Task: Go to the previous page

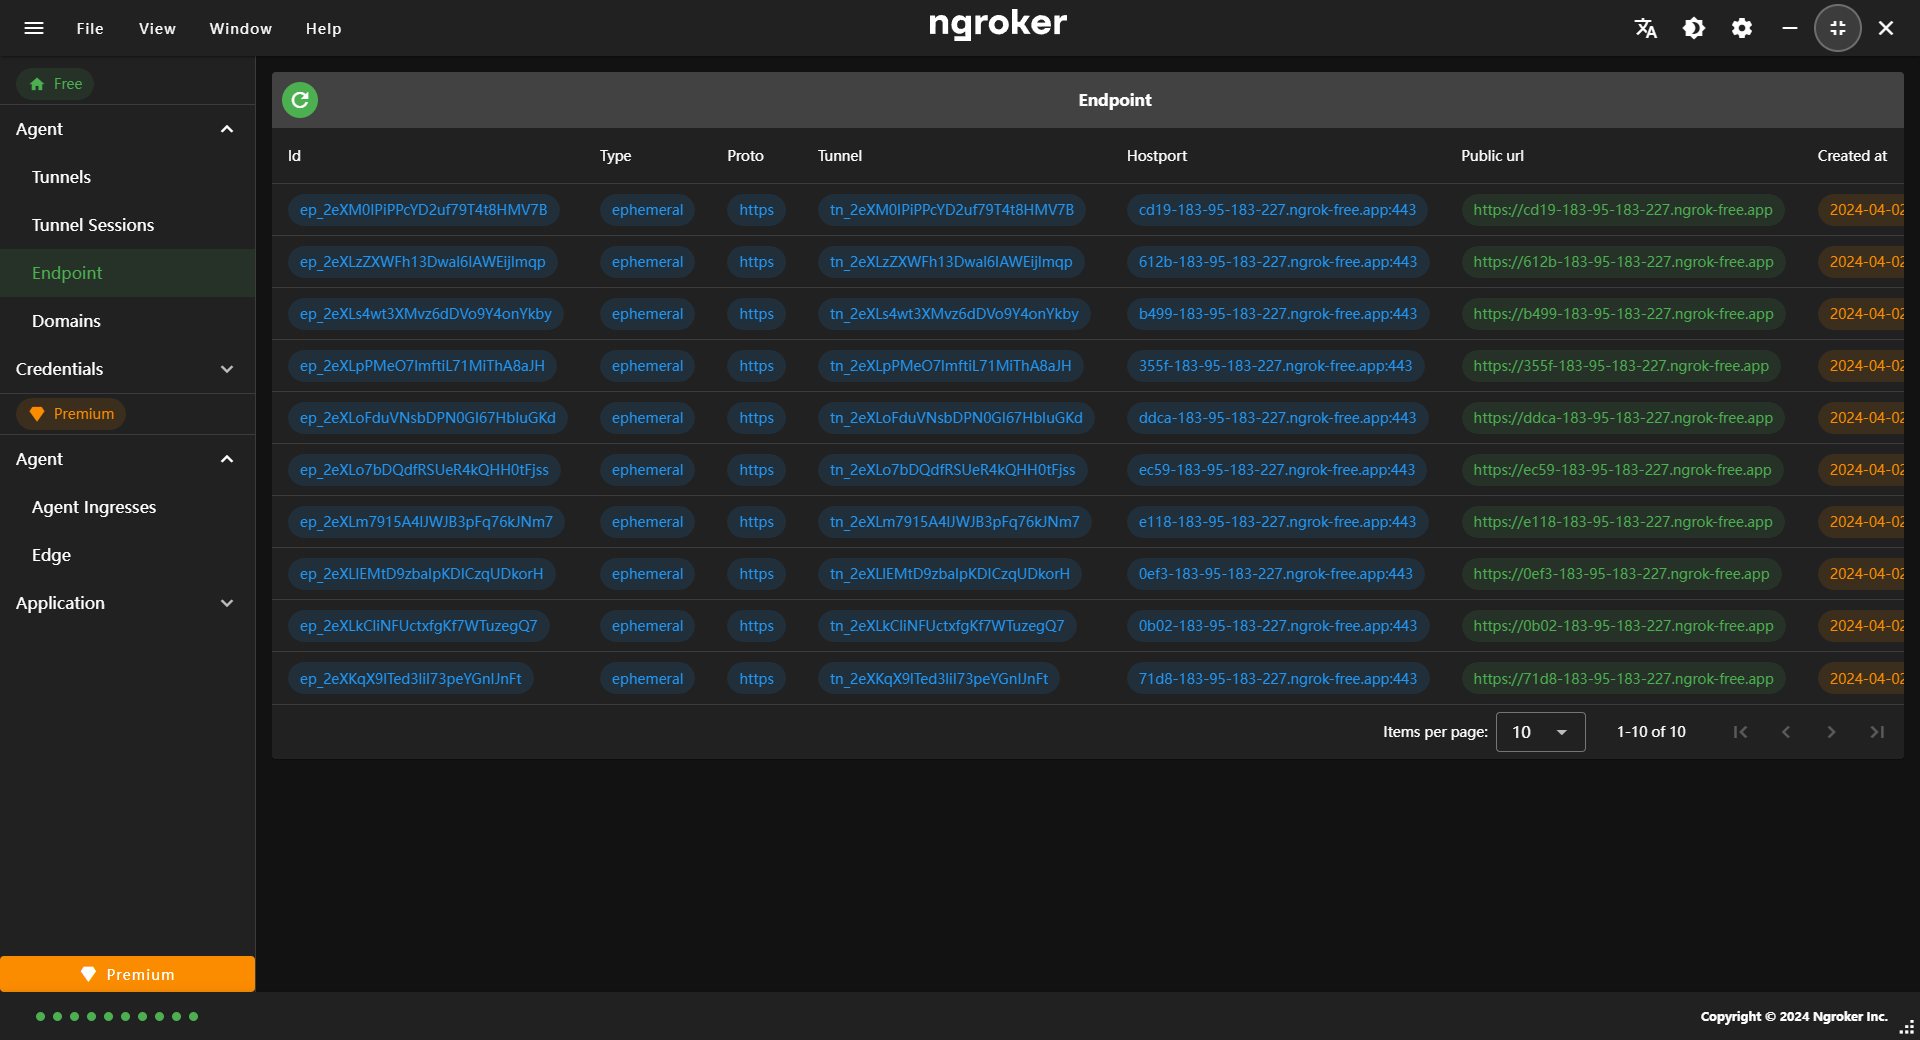Action: click(1786, 732)
